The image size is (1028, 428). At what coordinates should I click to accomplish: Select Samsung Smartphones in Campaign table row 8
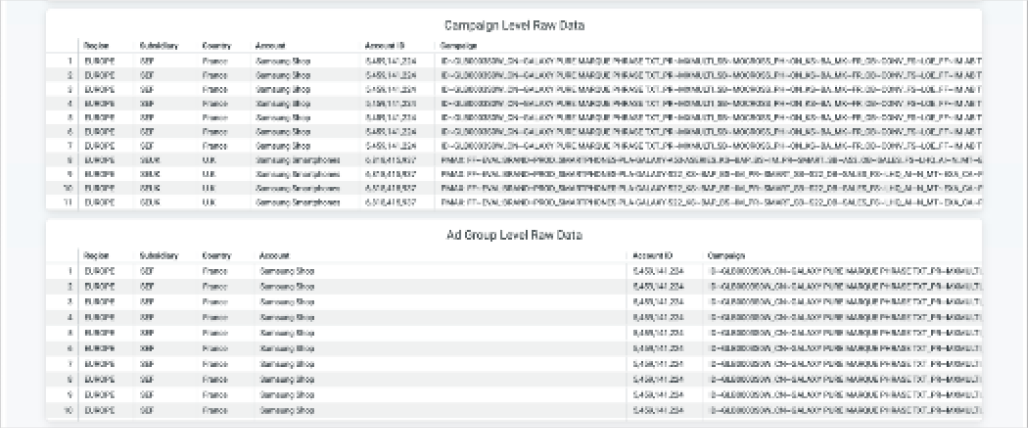coord(298,159)
